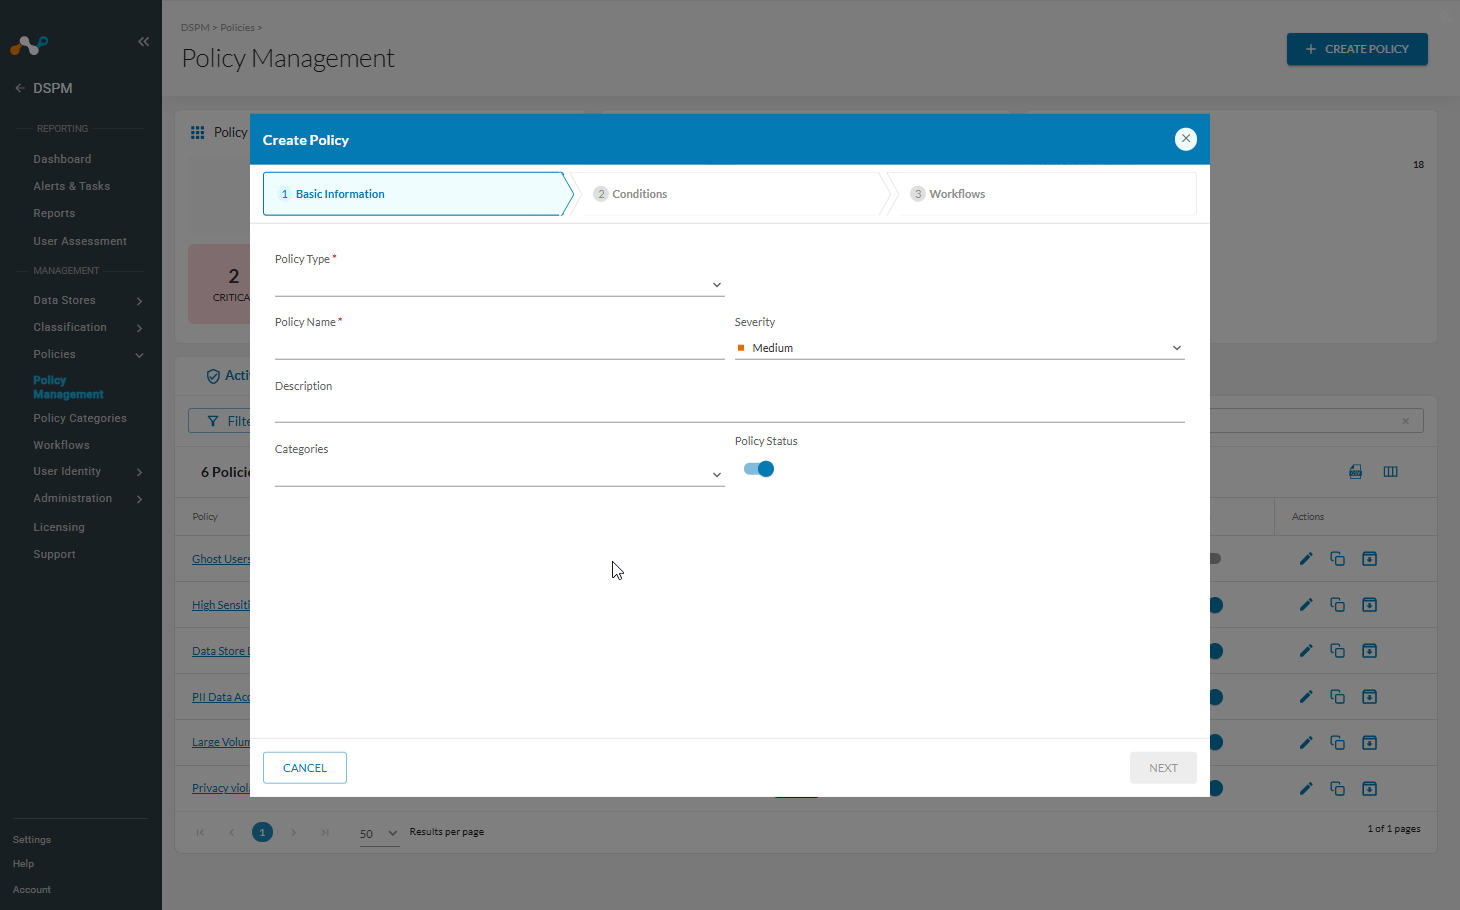Click Policies in the breadcrumb
Viewport: 1460px width, 910px height.
click(237, 27)
